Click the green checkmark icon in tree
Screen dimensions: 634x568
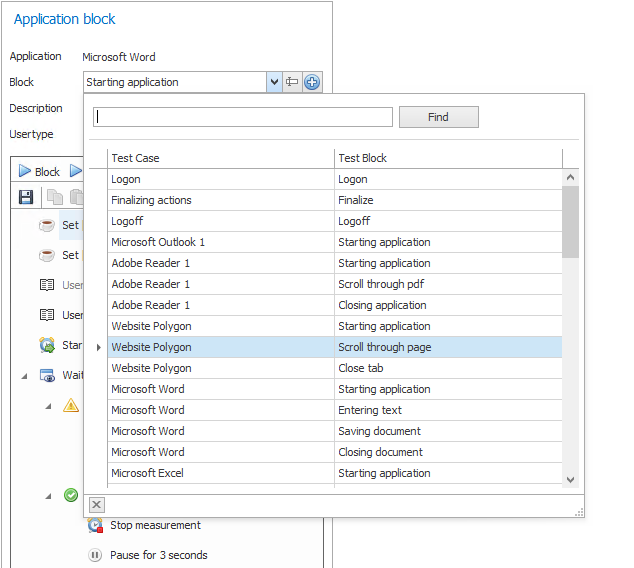[x=71, y=495]
